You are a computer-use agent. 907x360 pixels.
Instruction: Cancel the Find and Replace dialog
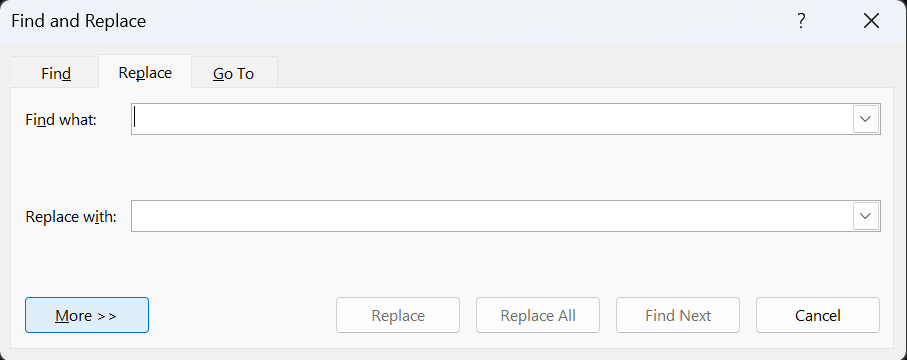tap(818, 315)
